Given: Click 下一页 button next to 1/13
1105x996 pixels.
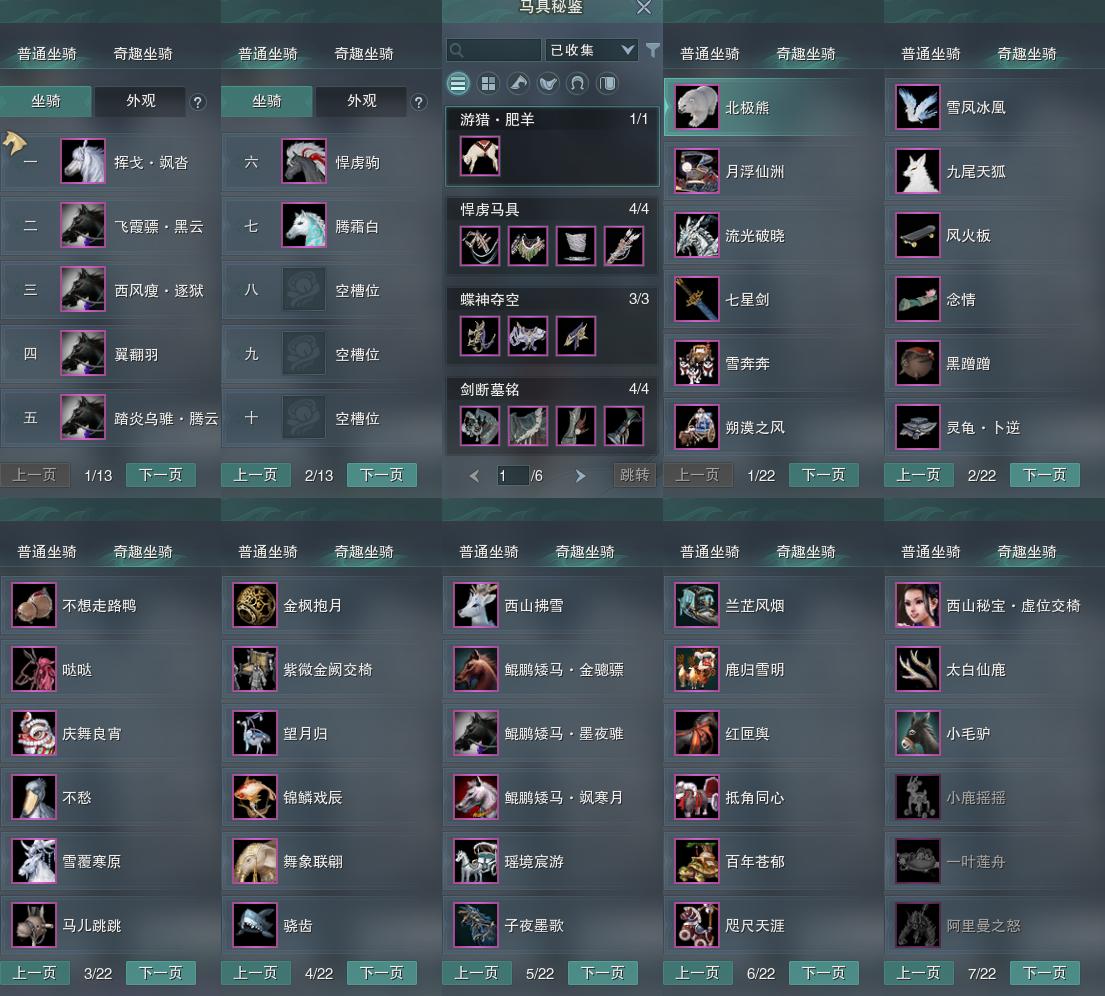Looking at the screenshot, I should click(161, 475).
